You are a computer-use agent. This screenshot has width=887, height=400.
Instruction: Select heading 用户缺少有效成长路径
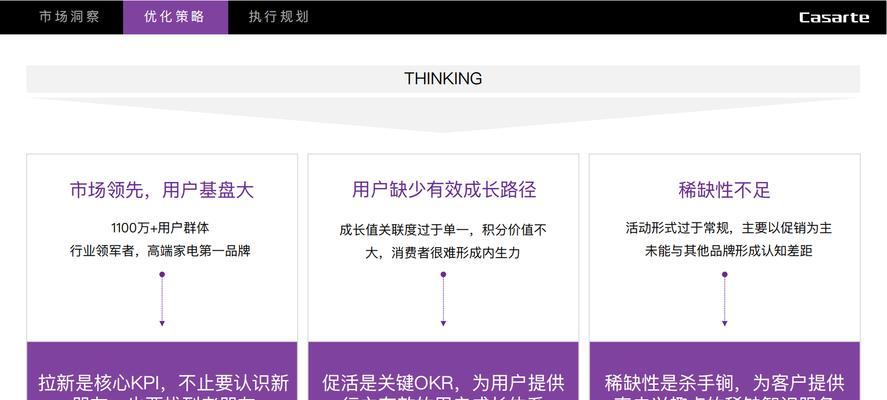pos(444,190)
